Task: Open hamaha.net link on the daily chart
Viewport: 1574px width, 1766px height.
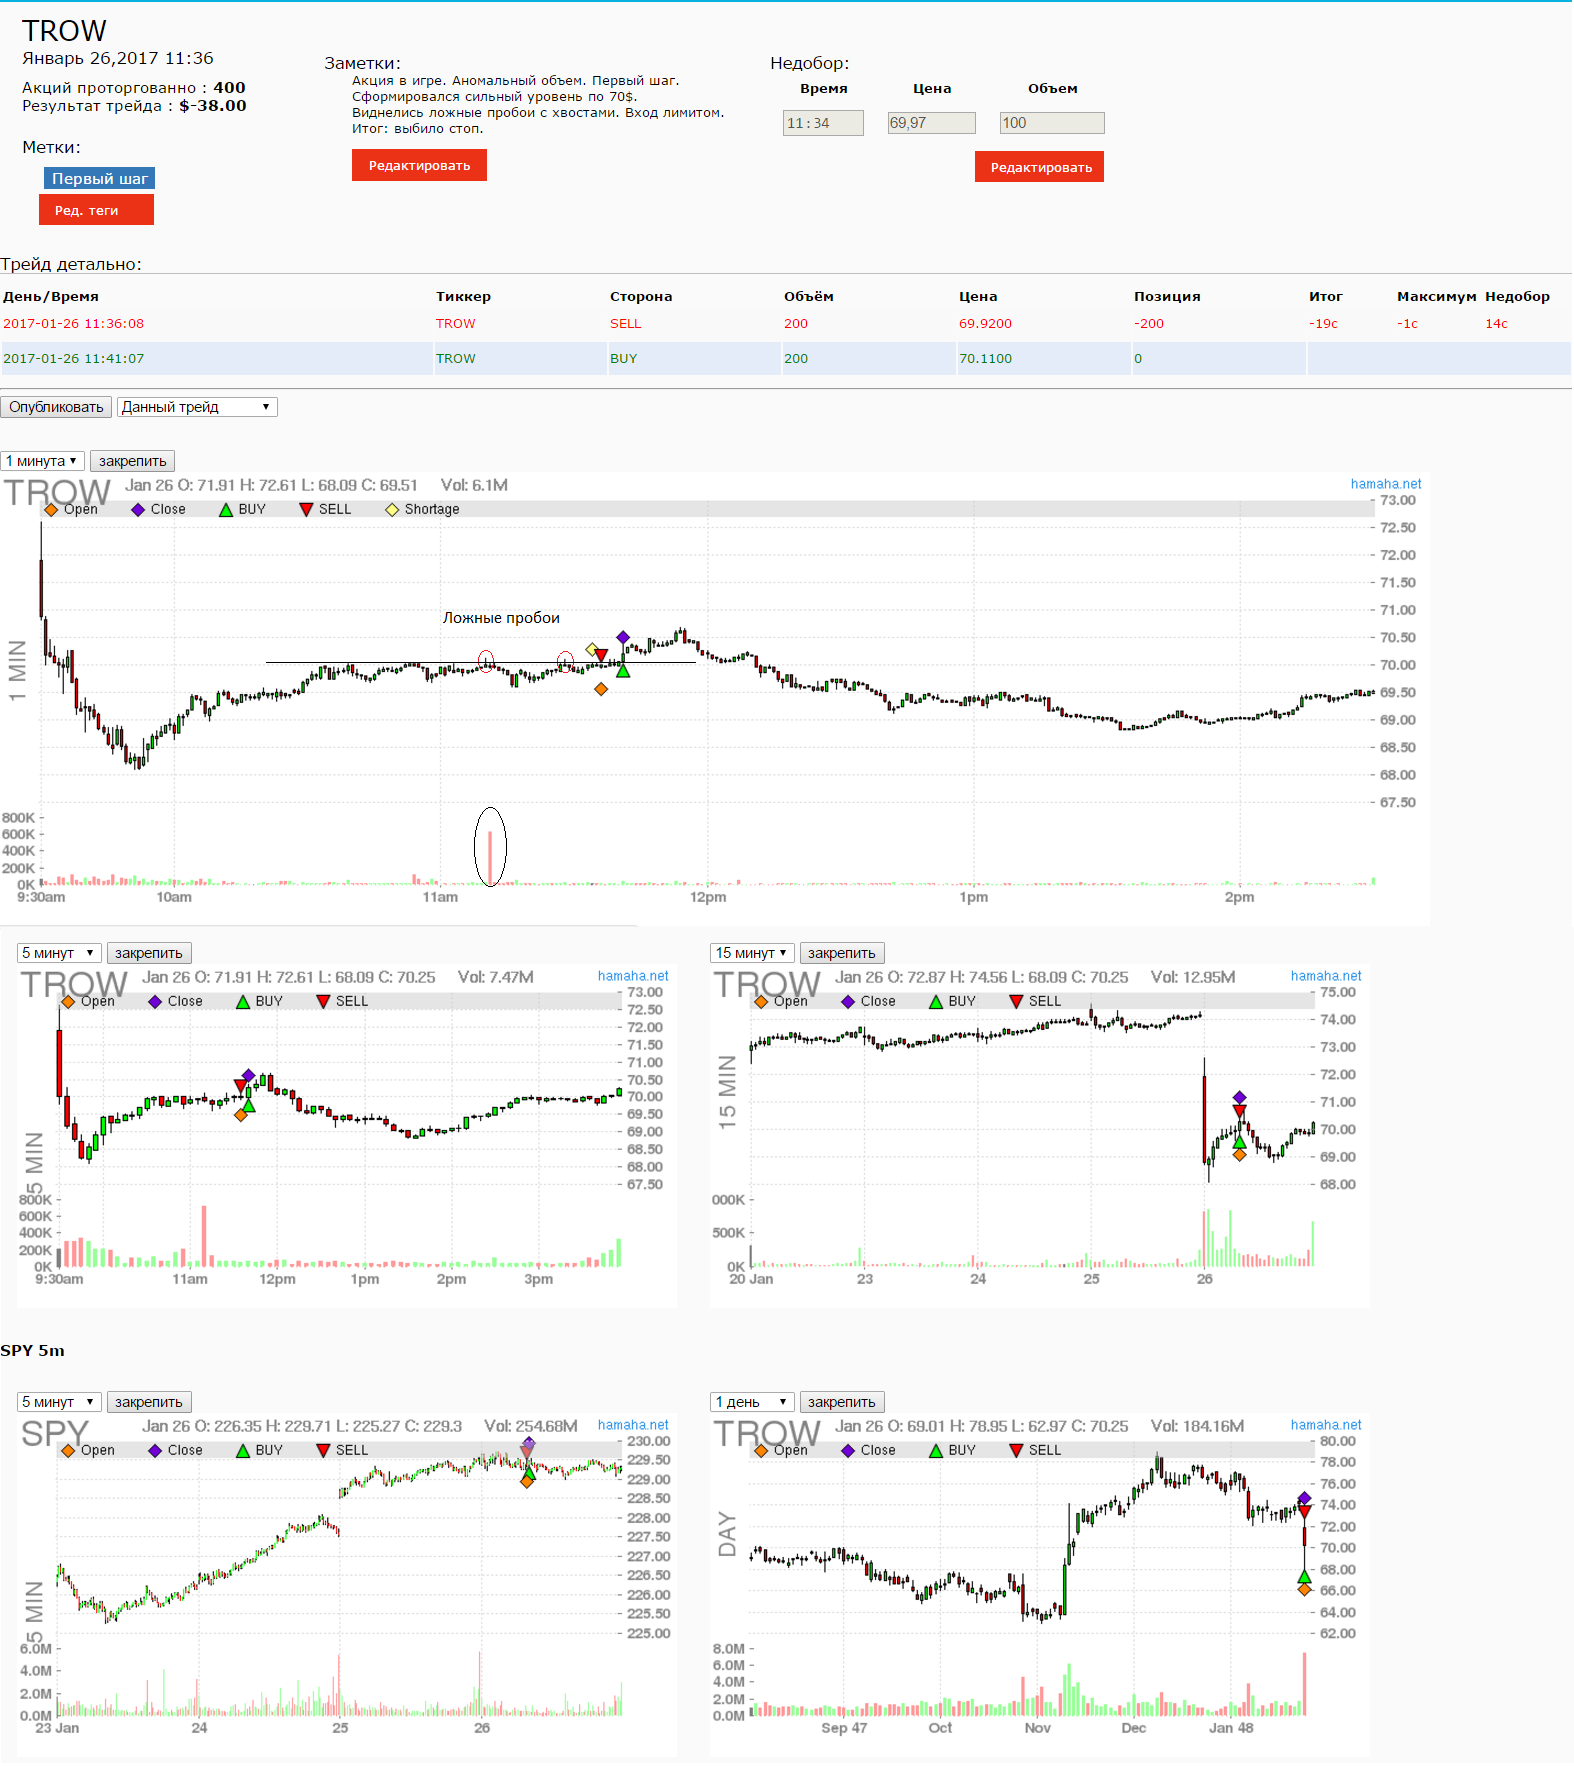Action: click(x=1326, y=1425)
